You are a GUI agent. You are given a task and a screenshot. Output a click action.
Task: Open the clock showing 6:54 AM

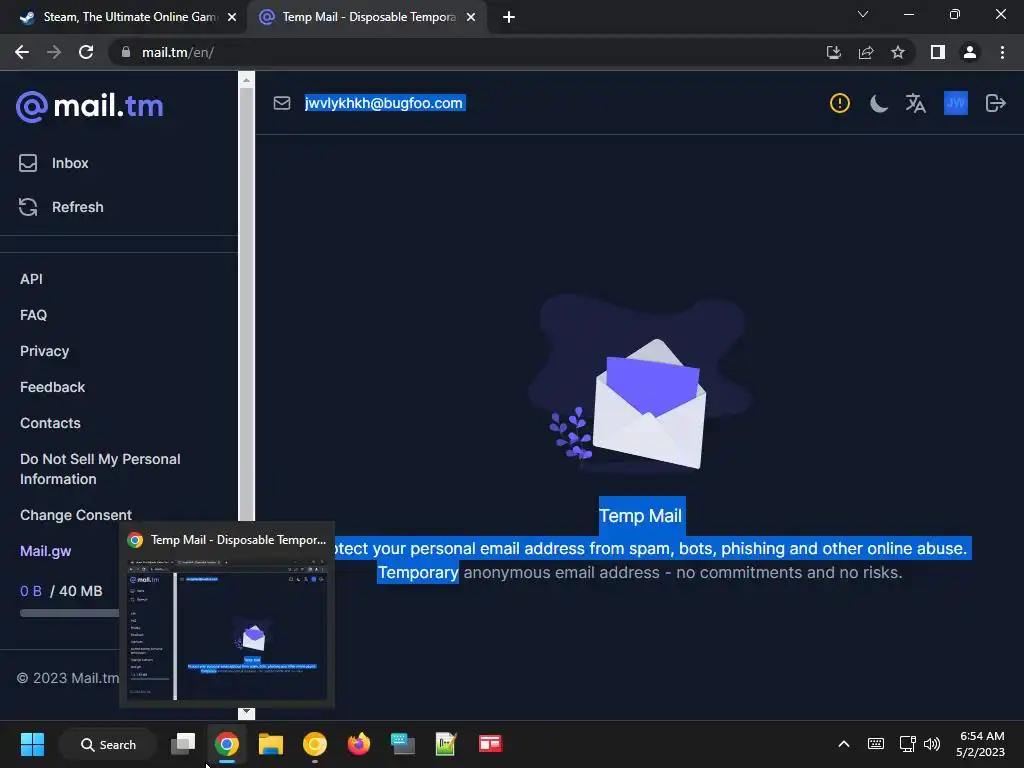981,744
